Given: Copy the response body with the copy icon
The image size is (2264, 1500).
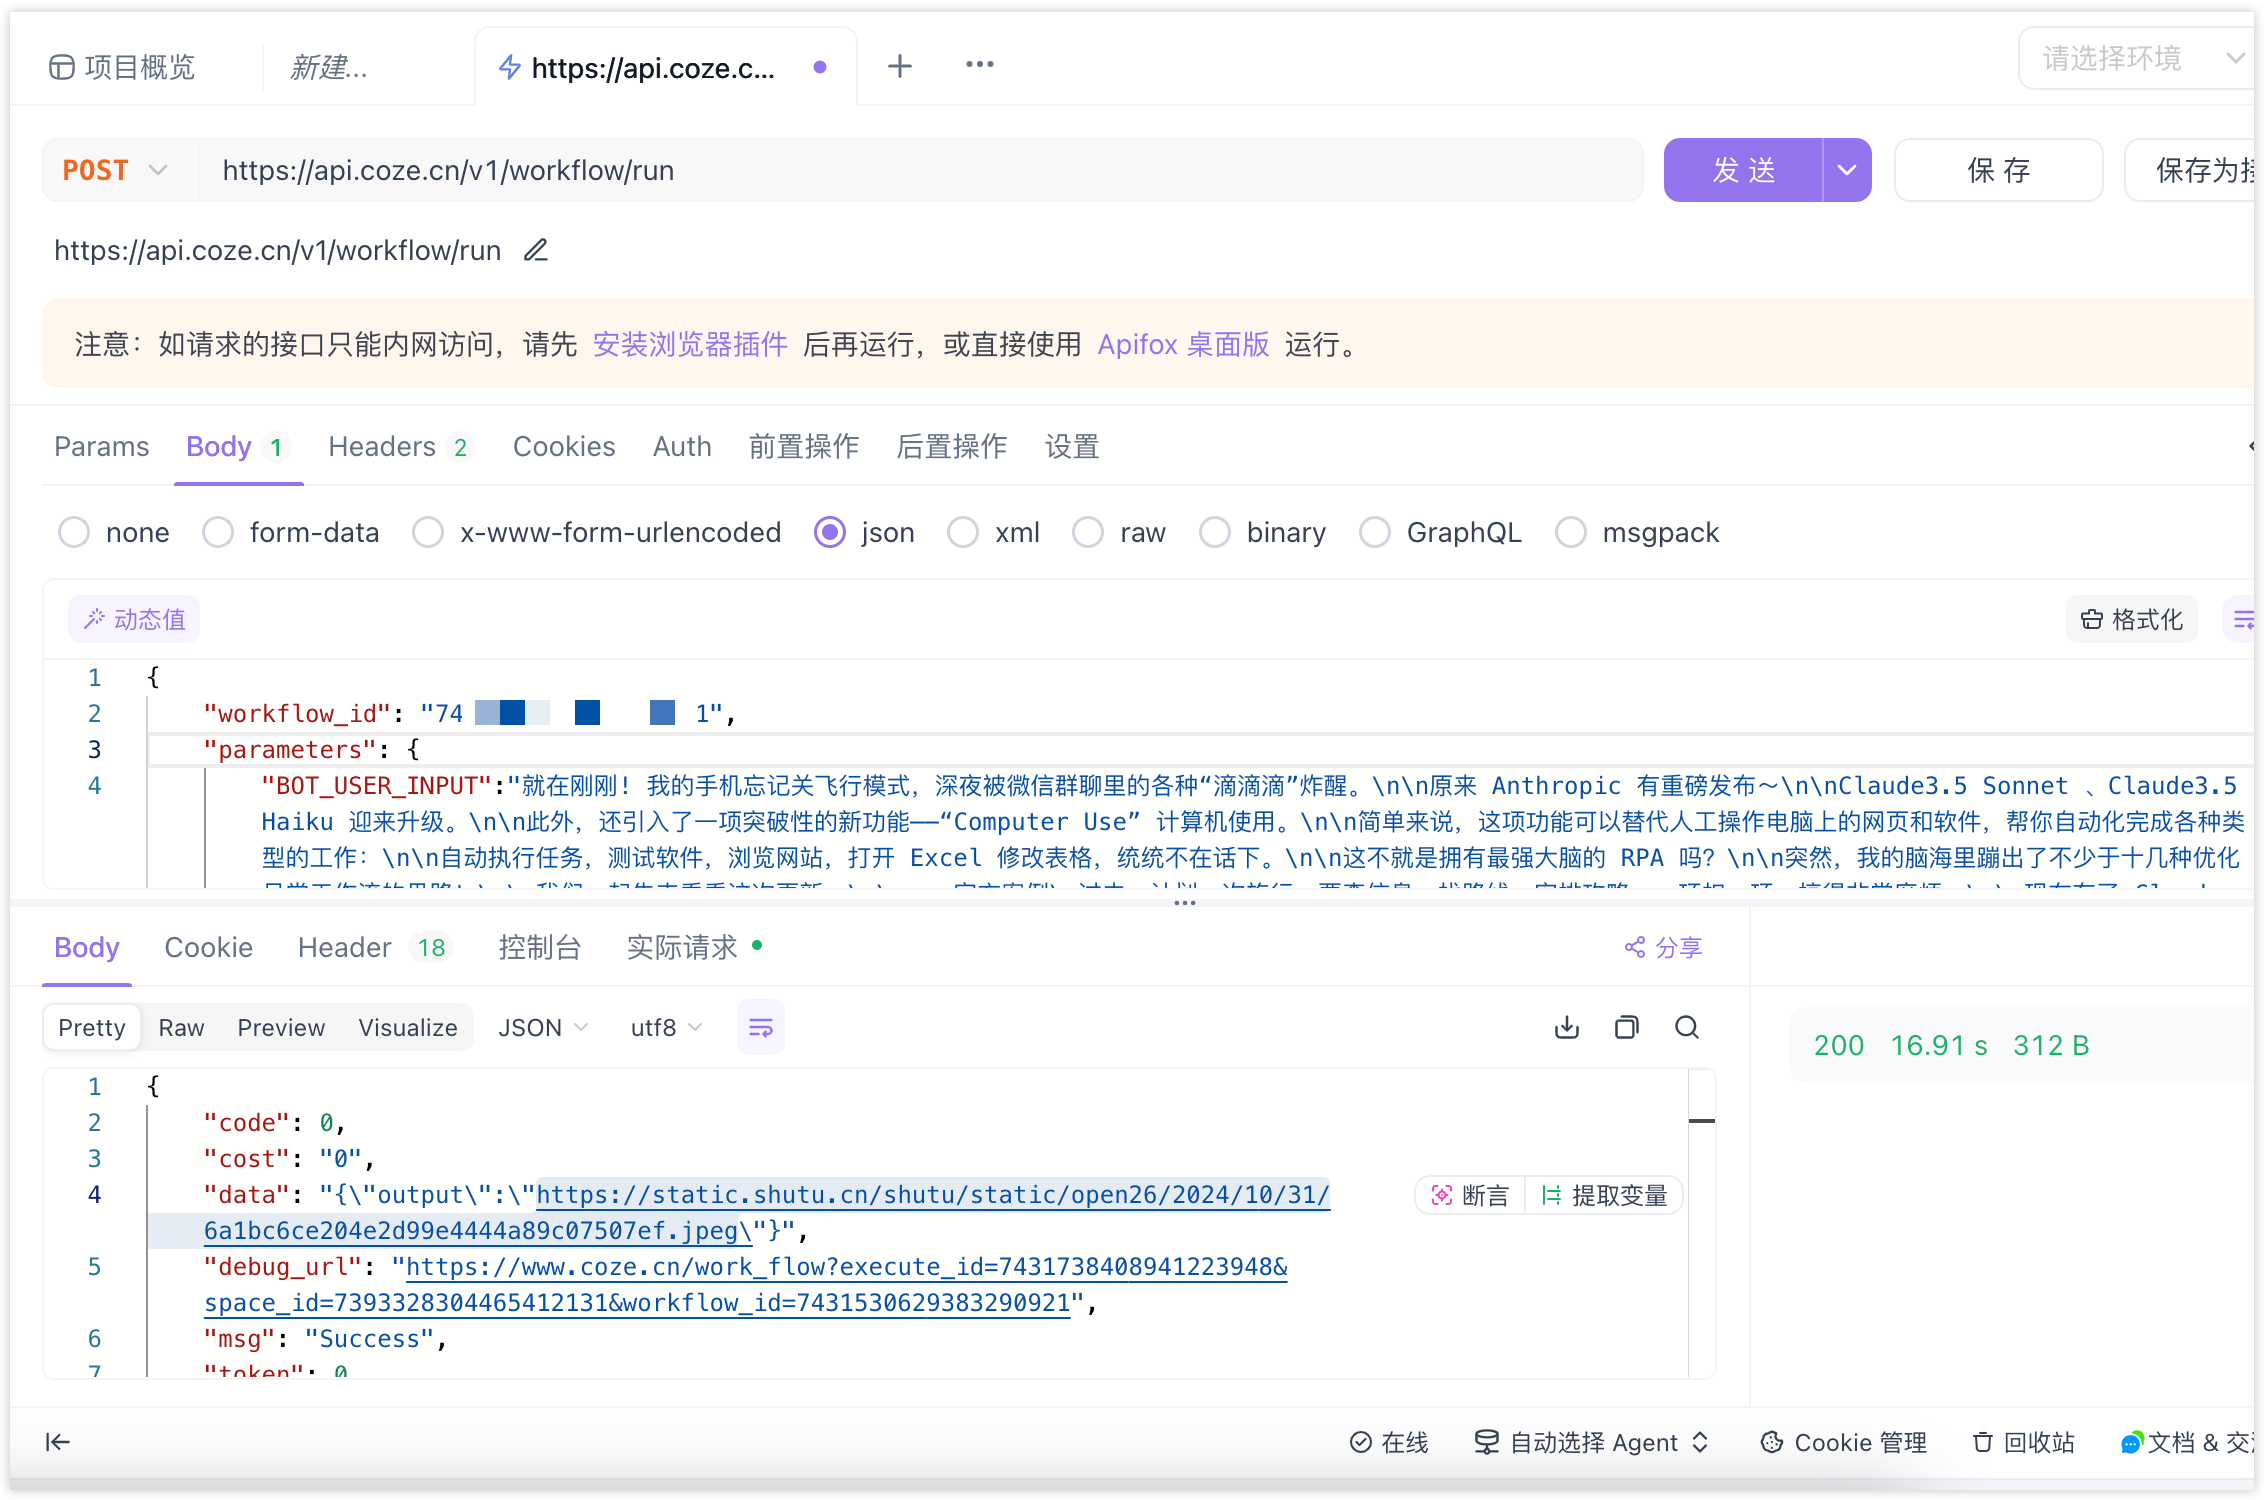Looking at the screenshot, I should point(1627,1028).
